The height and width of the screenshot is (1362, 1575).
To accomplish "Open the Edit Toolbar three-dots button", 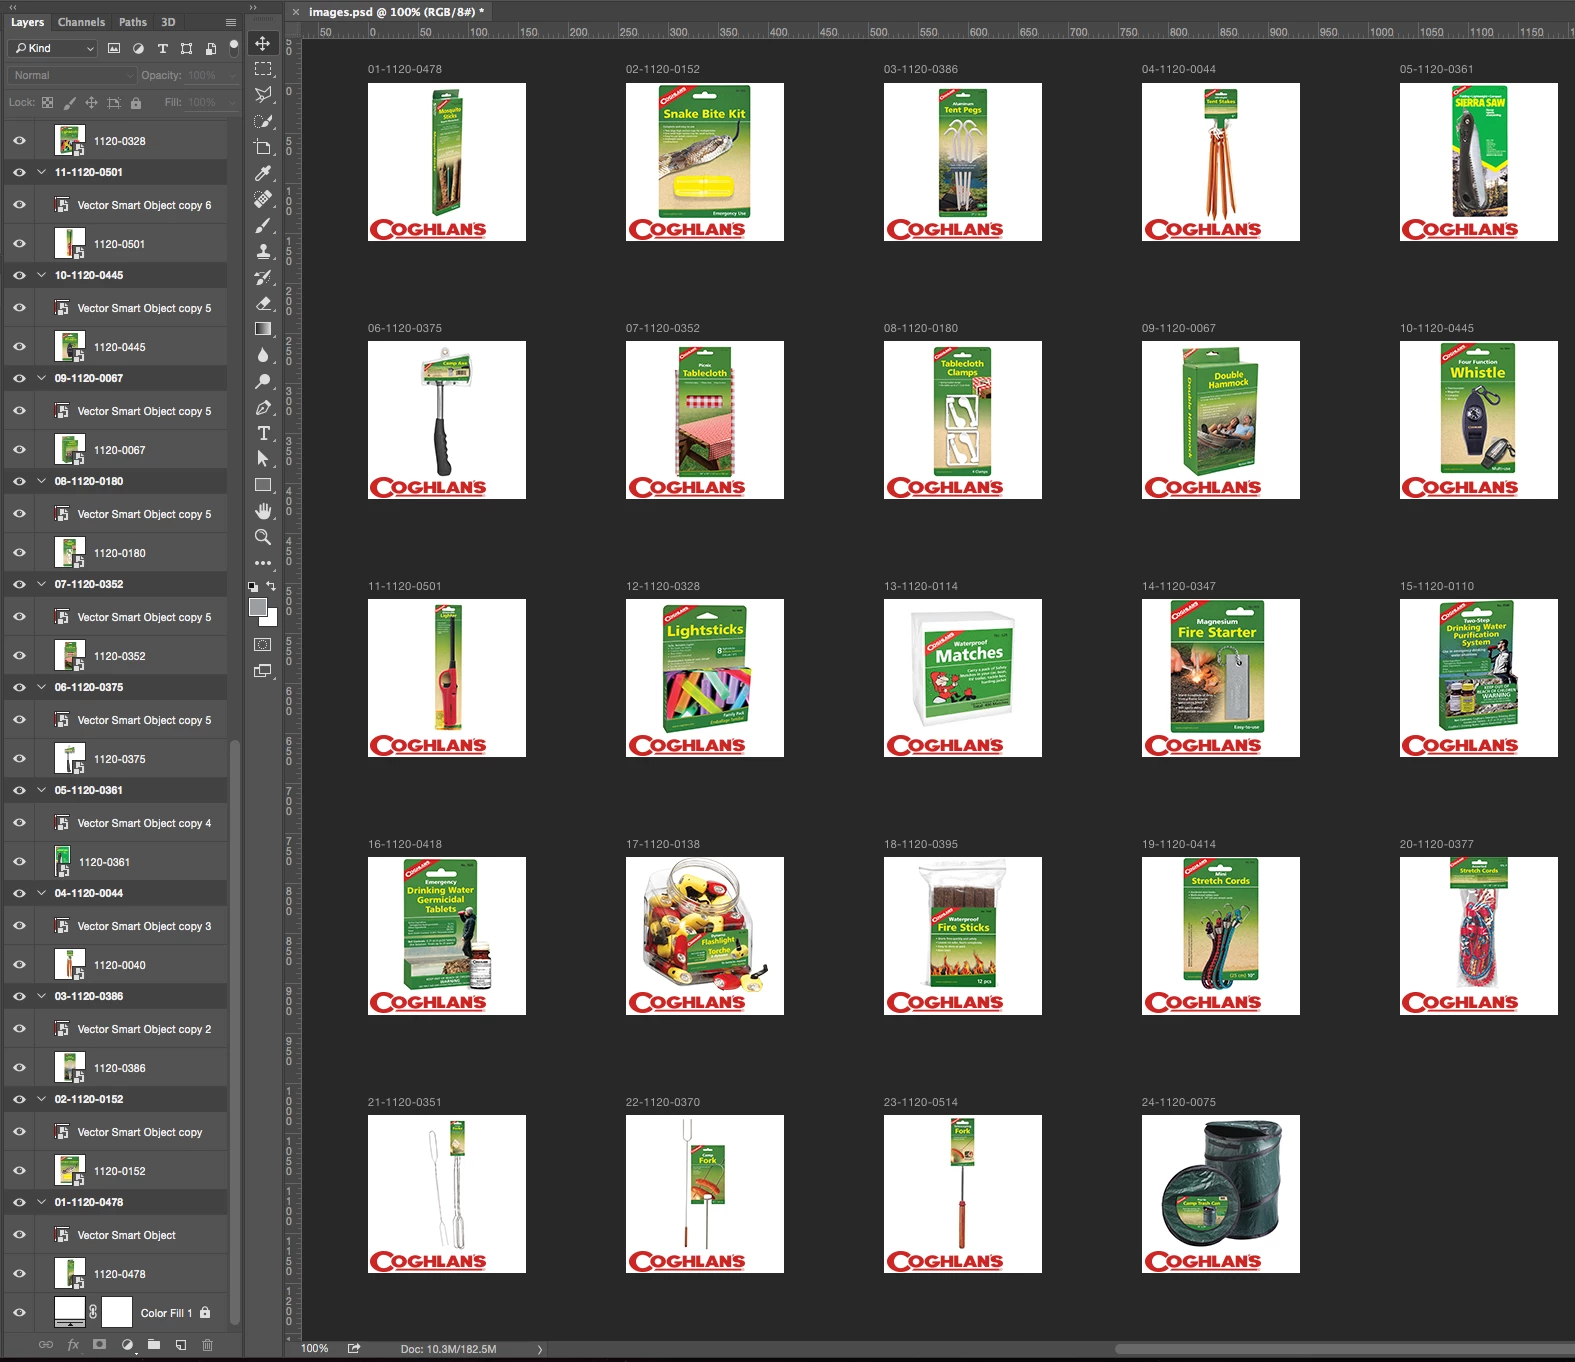I will point(263,563).
